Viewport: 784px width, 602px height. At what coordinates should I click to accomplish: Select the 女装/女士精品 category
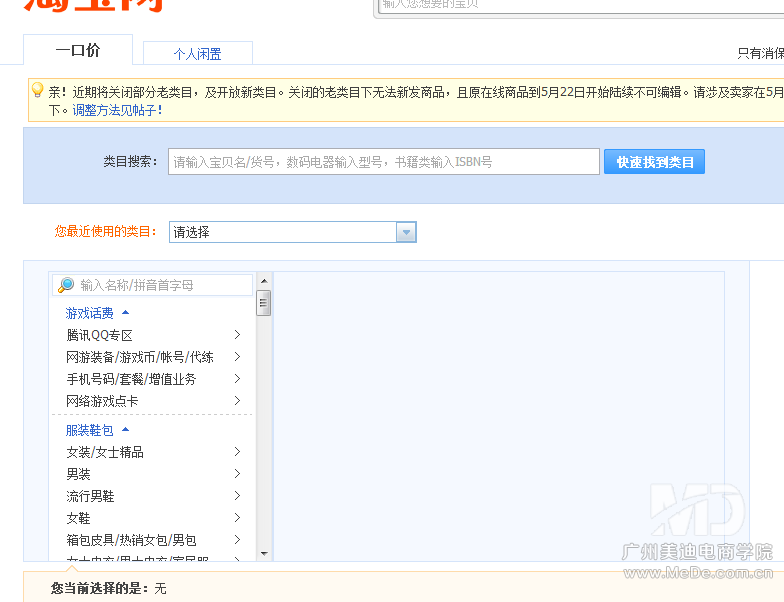click(105, 452)
